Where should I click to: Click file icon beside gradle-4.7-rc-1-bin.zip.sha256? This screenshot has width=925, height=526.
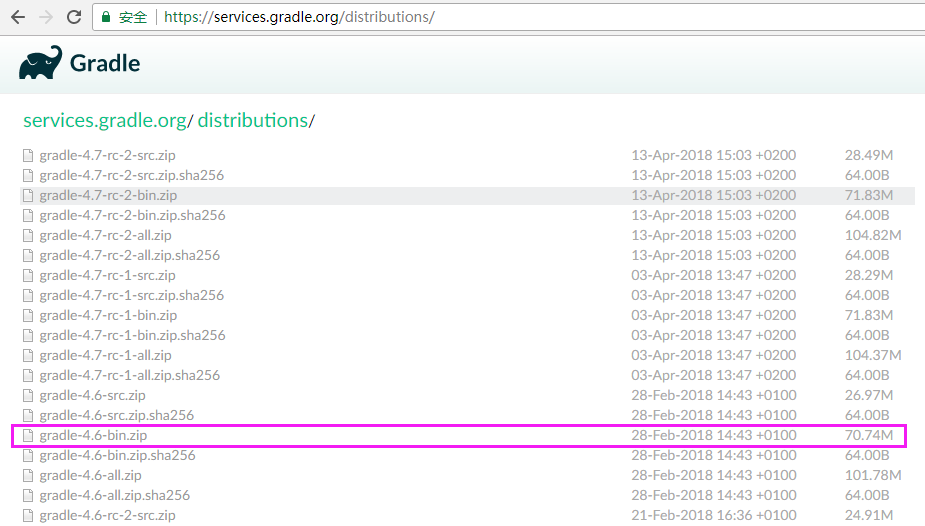(28, 336)
